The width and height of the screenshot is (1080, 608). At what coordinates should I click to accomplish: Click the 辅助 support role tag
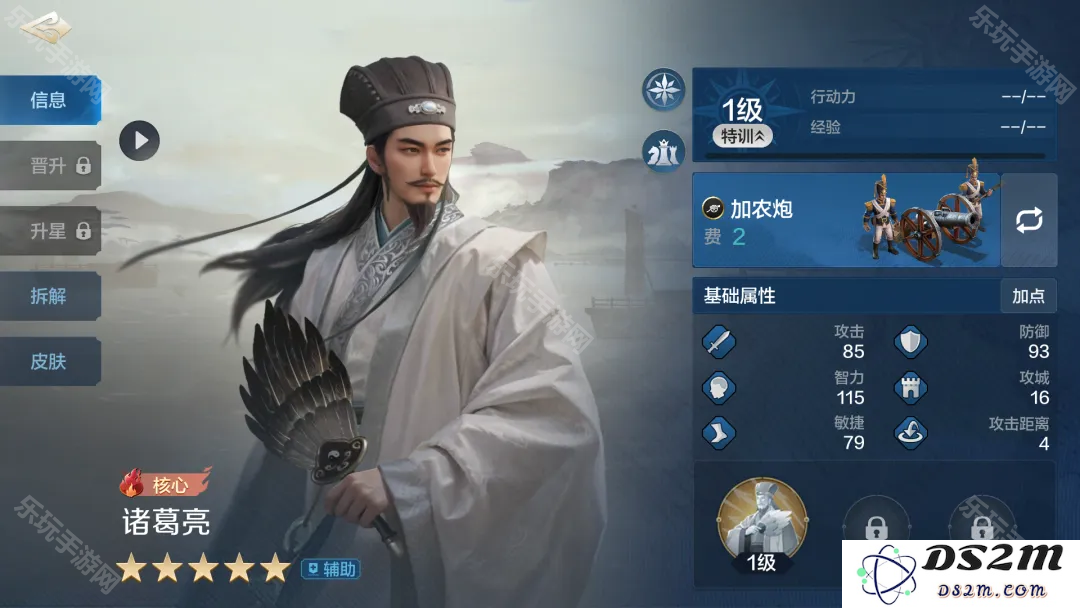tap(331, 569)
